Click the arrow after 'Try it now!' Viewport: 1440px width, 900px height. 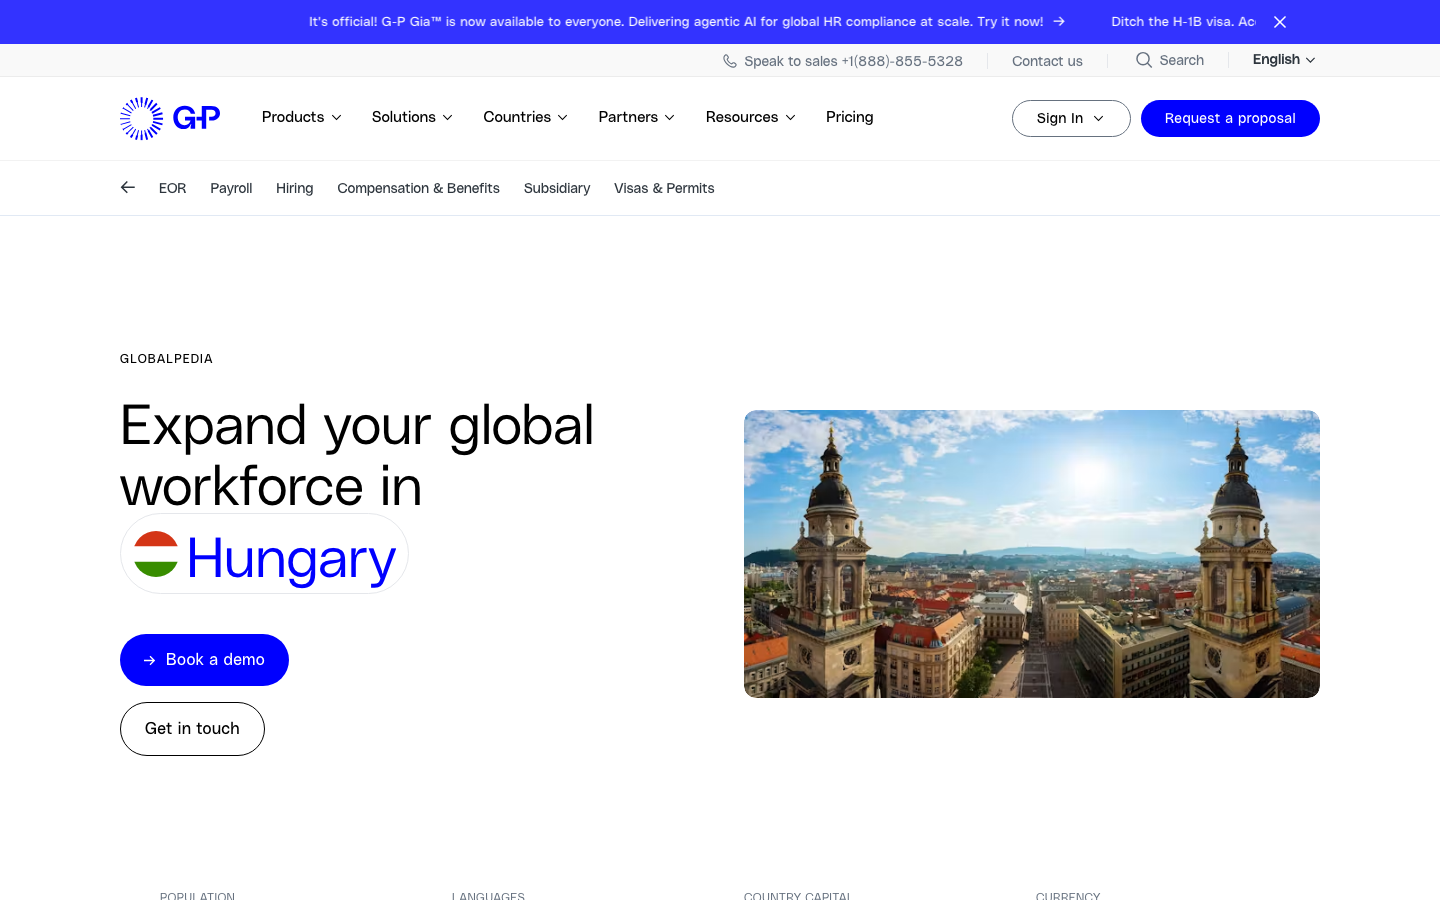click(1059, 21)
